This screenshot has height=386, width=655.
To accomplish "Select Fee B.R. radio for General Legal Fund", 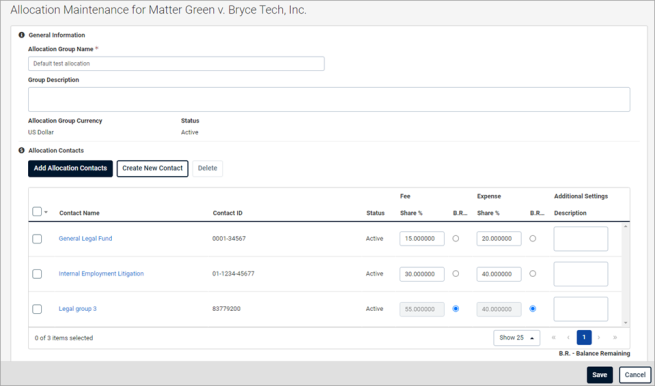I will tap(456, 239).
